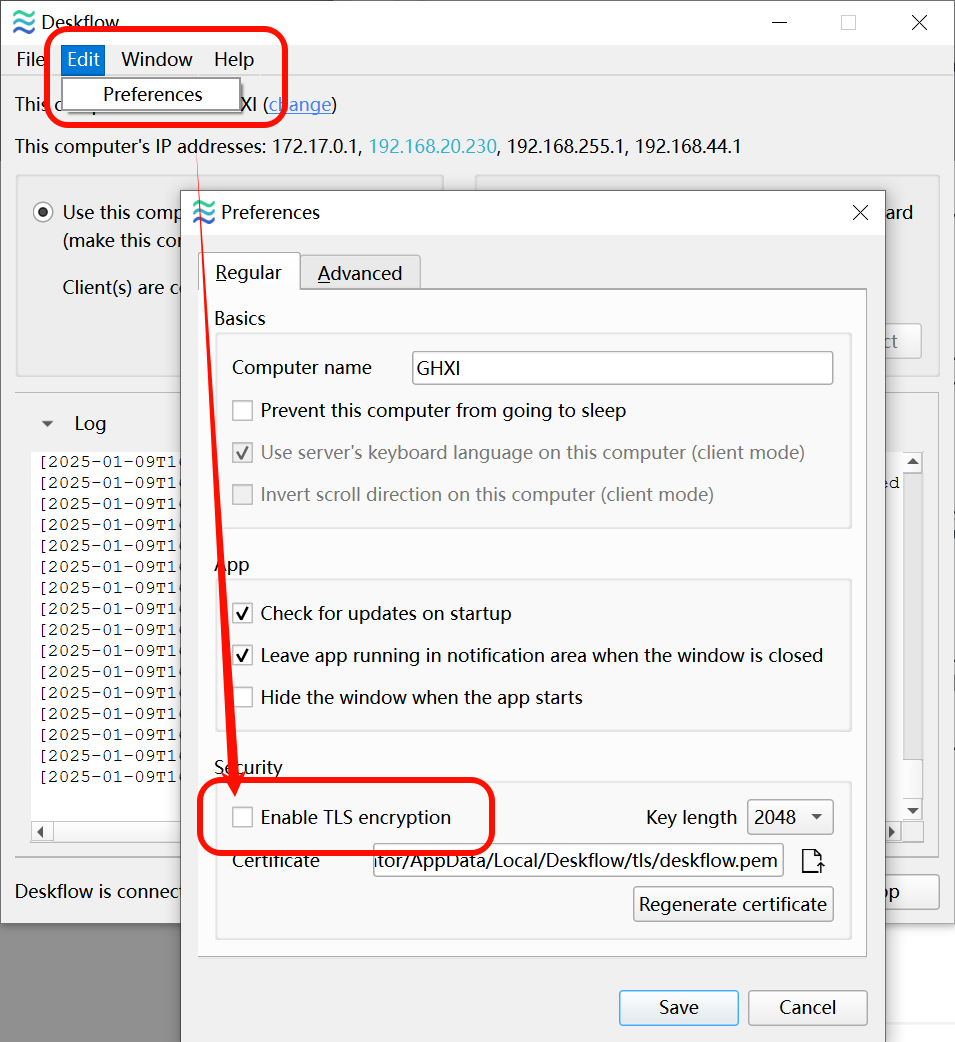
Task: Choose Preferences from the Edit menu
Action: 152,94
